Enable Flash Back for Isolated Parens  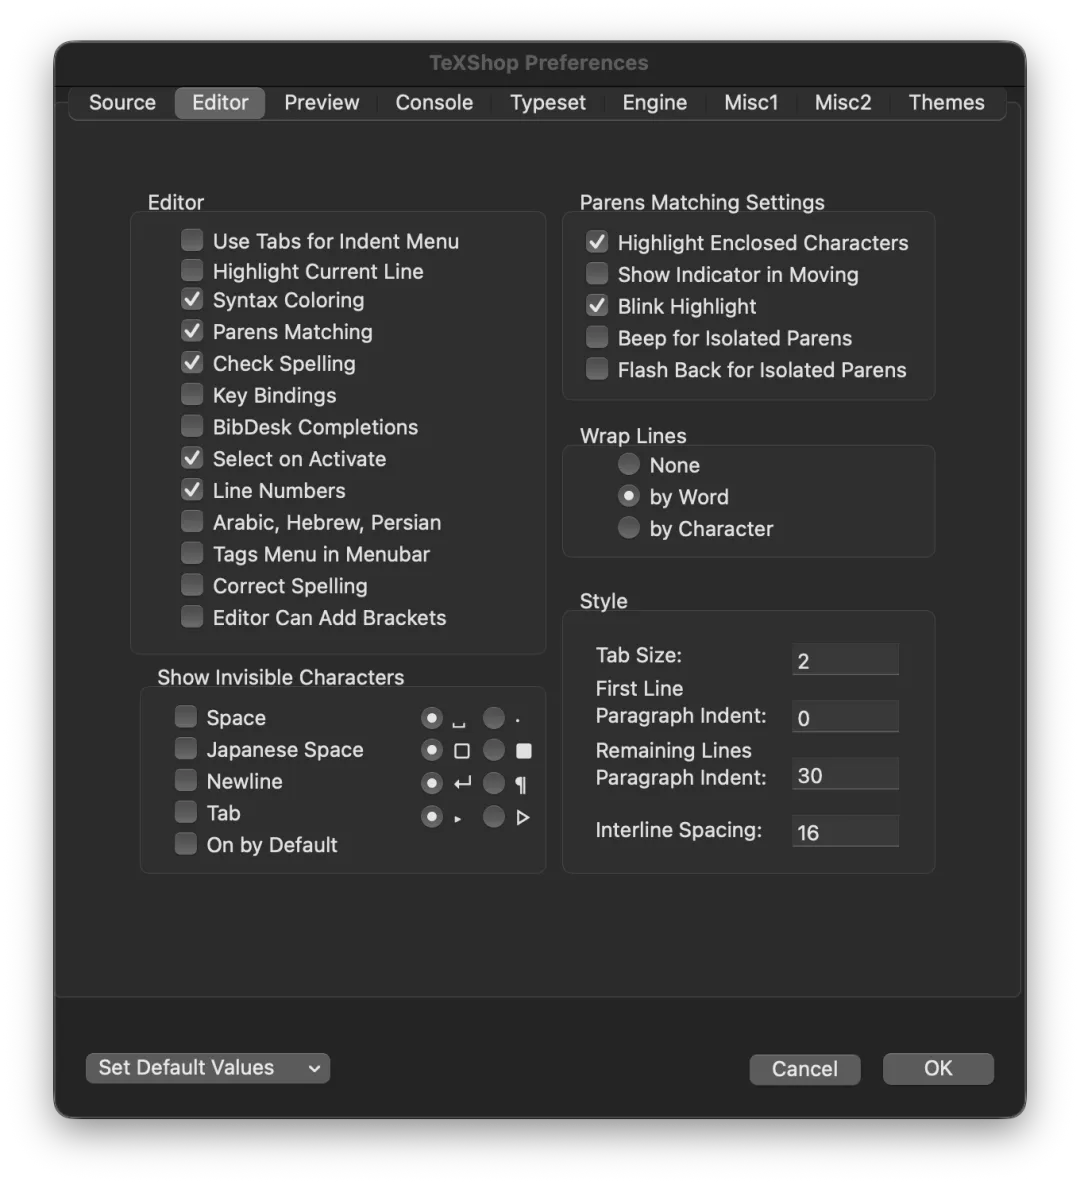597,369
